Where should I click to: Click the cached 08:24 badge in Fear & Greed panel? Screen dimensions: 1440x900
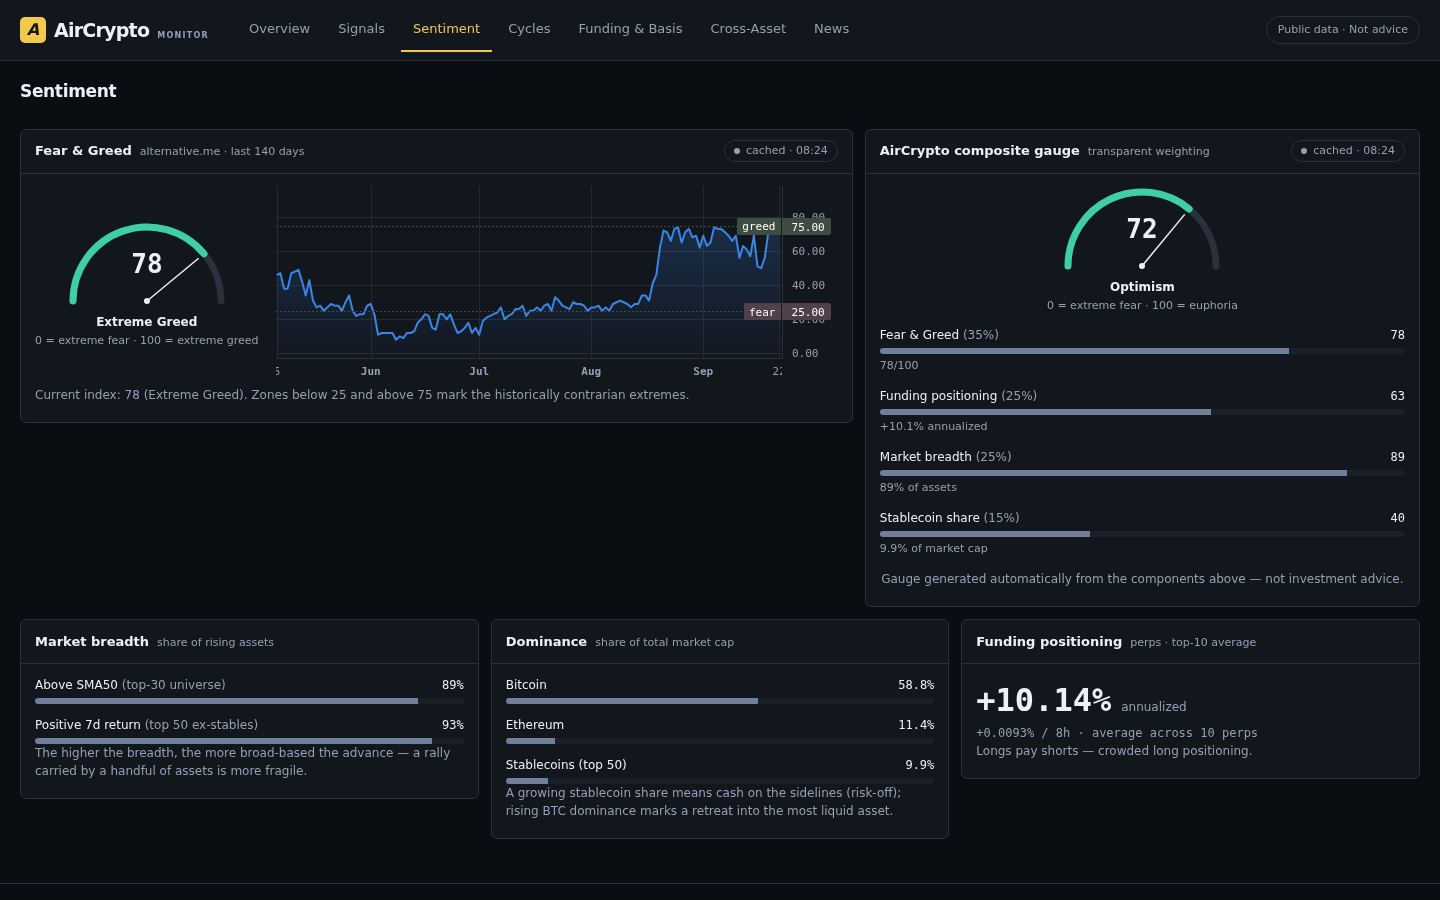click(x=781, y=150)
